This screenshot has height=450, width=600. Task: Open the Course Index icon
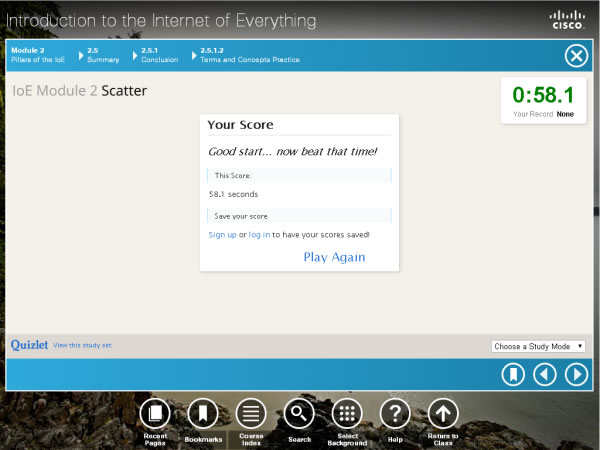pos(250,413)
